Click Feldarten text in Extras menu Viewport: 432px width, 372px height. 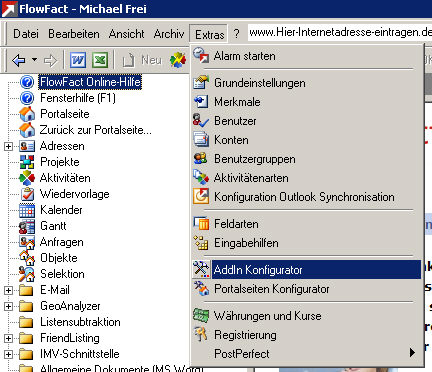click(236, 223)
